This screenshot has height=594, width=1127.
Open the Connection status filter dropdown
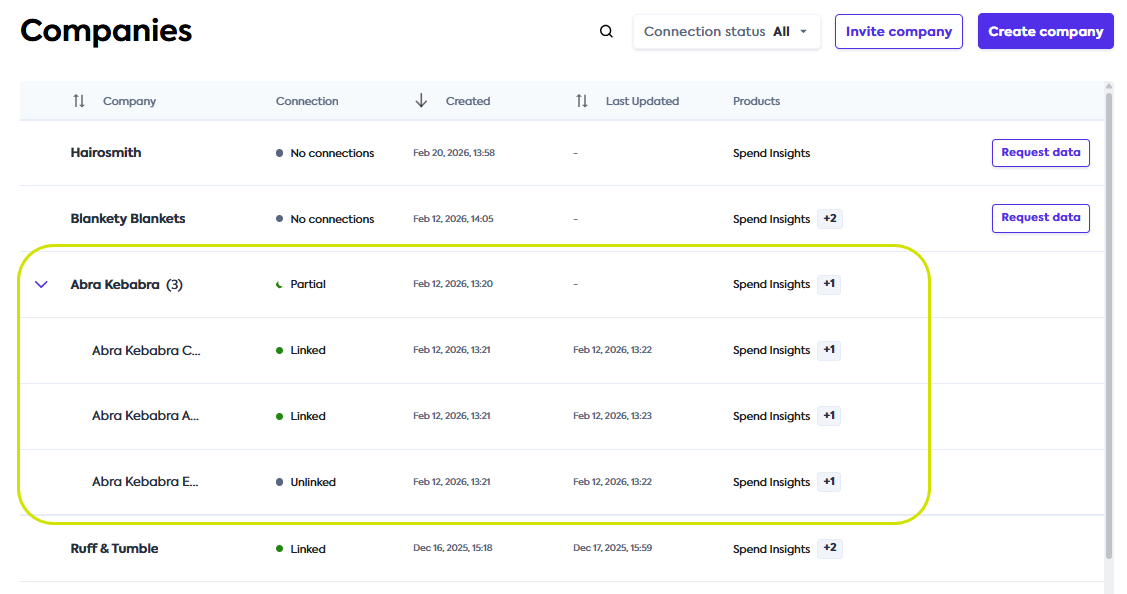(x=727, y=31)
